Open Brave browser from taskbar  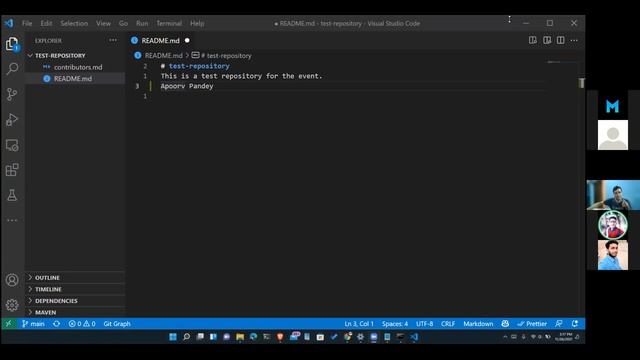[x=280, y=337]
